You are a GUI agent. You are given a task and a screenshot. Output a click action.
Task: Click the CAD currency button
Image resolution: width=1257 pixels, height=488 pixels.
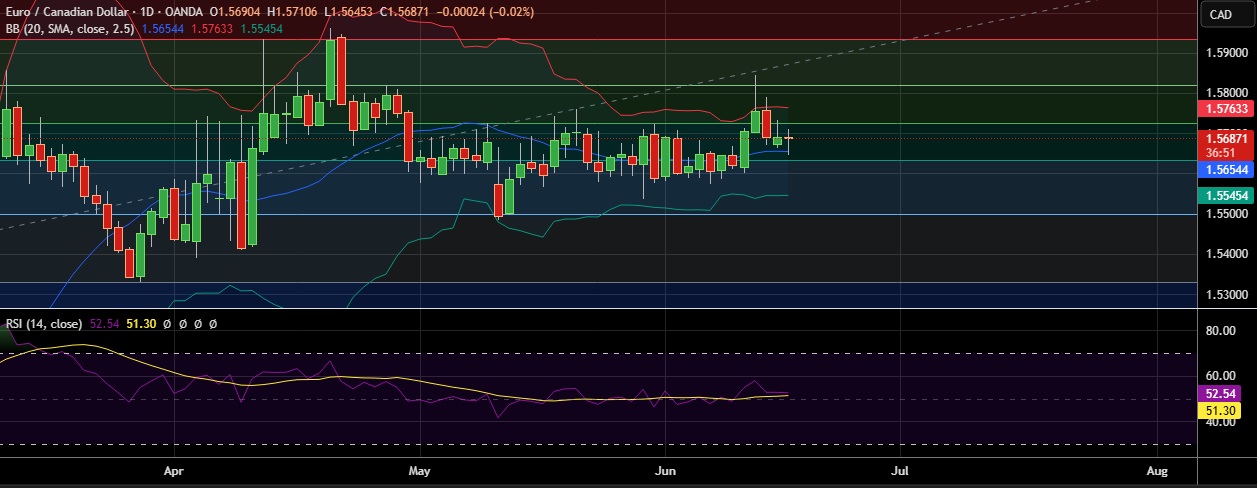(1220, 14)
